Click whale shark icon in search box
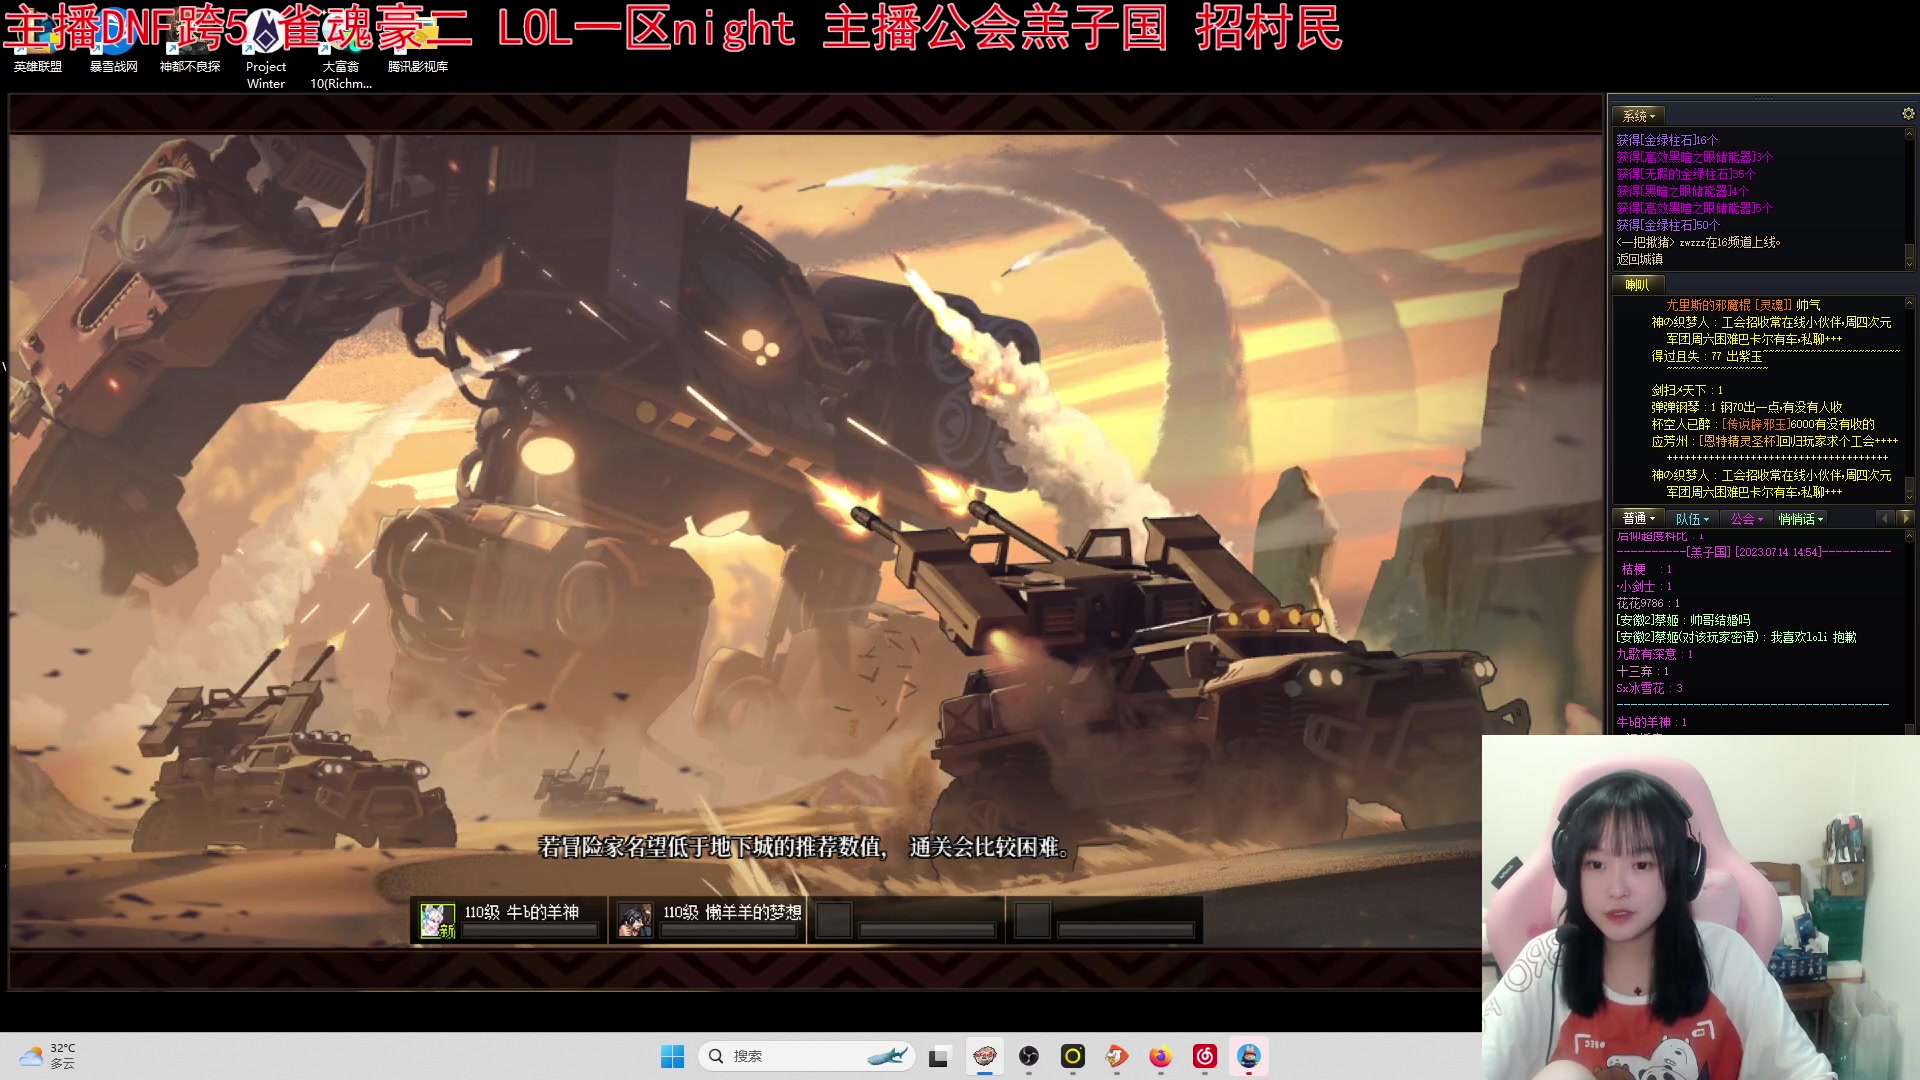Viewport: 1920px width, 1080px height. (887, 1056)
